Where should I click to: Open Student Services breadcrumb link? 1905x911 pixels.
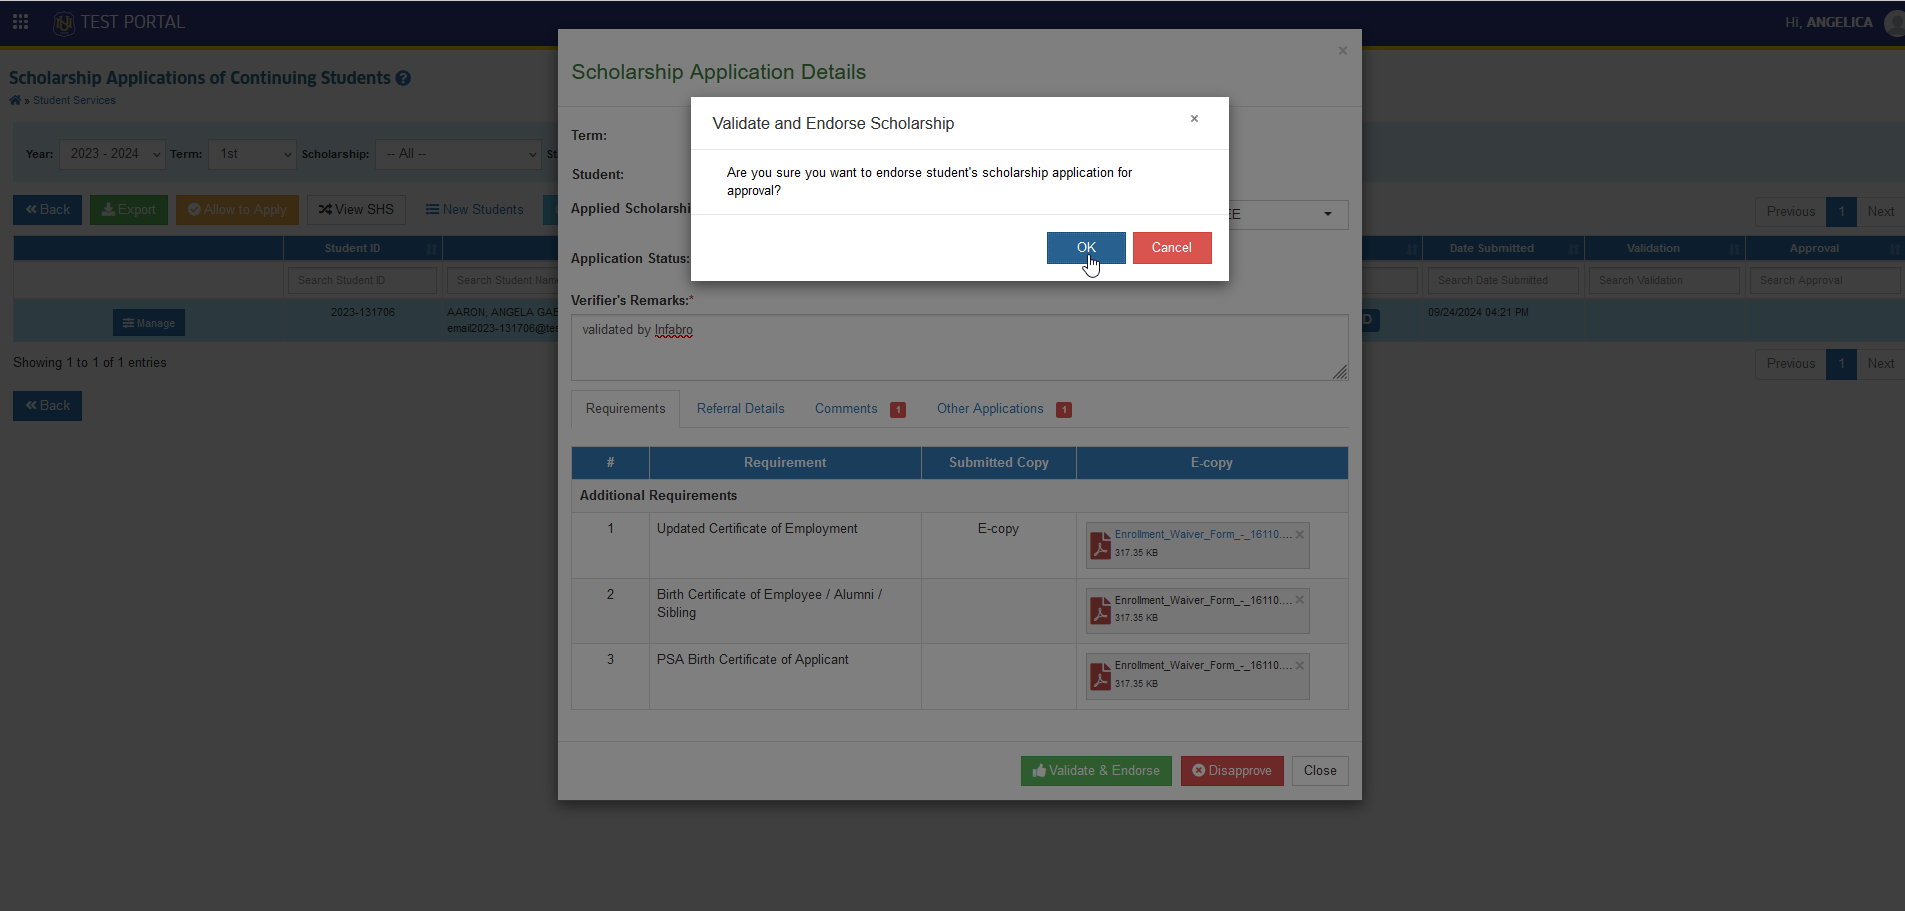point(74,100)
